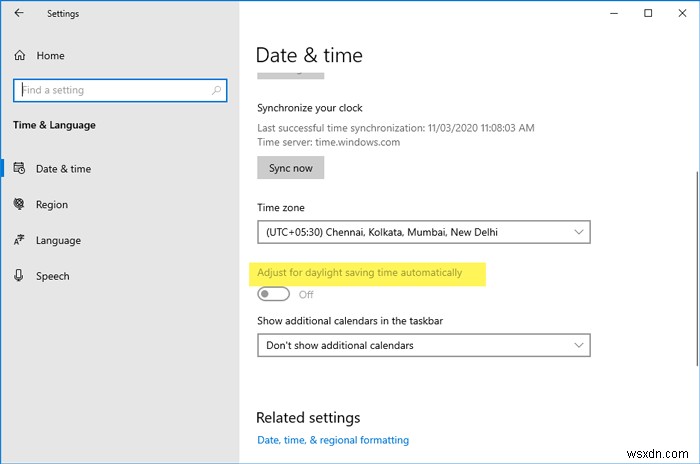Click the Region globe icon
This screenshot has width=700, height=464.
click(x=19, y=205)
